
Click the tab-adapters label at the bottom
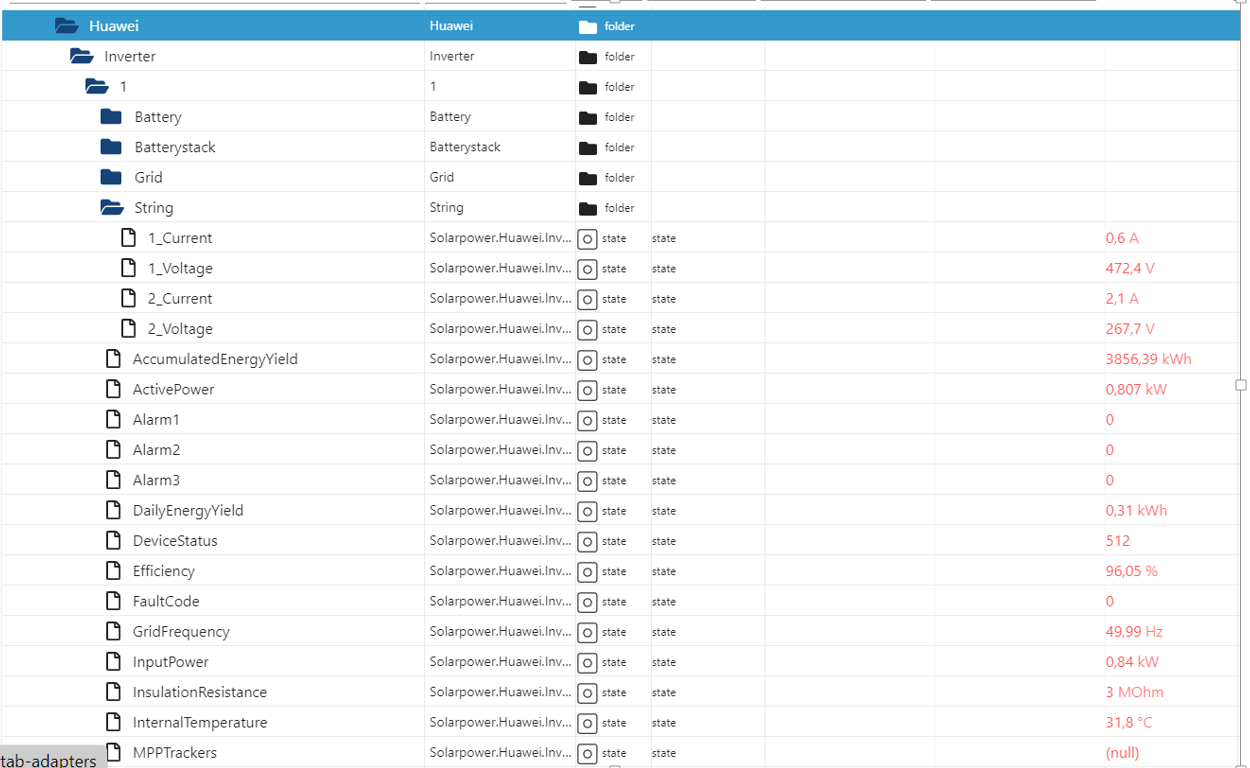click(49, 760)
